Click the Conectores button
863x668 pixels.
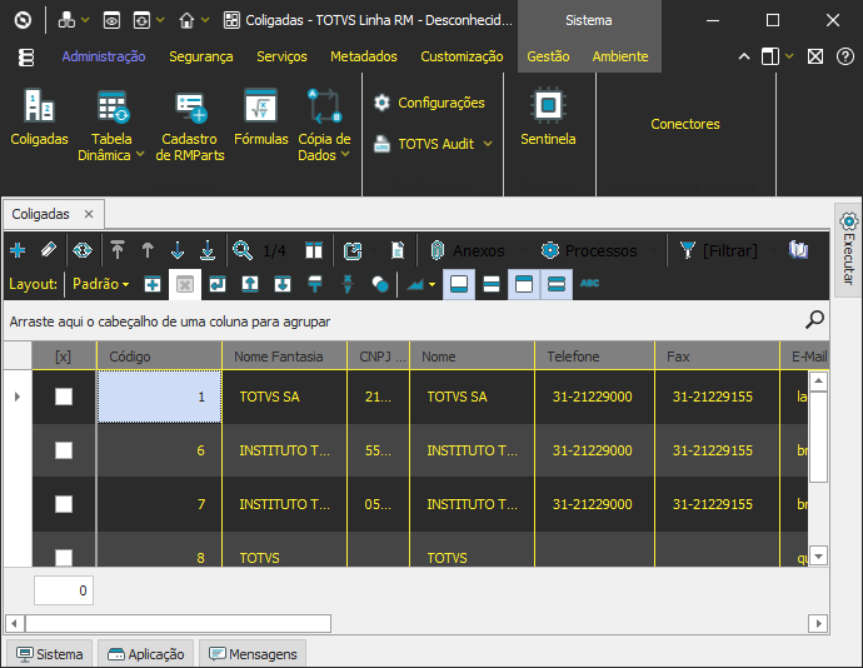(685, 124)
